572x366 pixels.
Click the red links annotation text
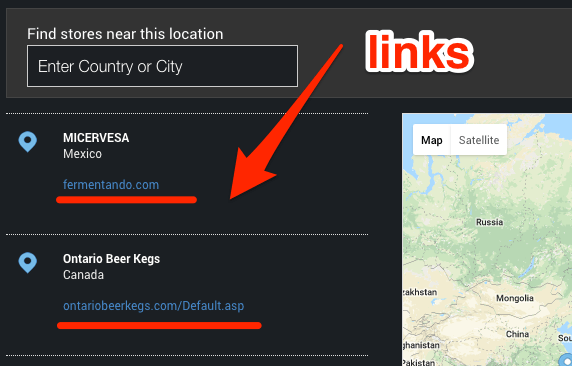420,52
